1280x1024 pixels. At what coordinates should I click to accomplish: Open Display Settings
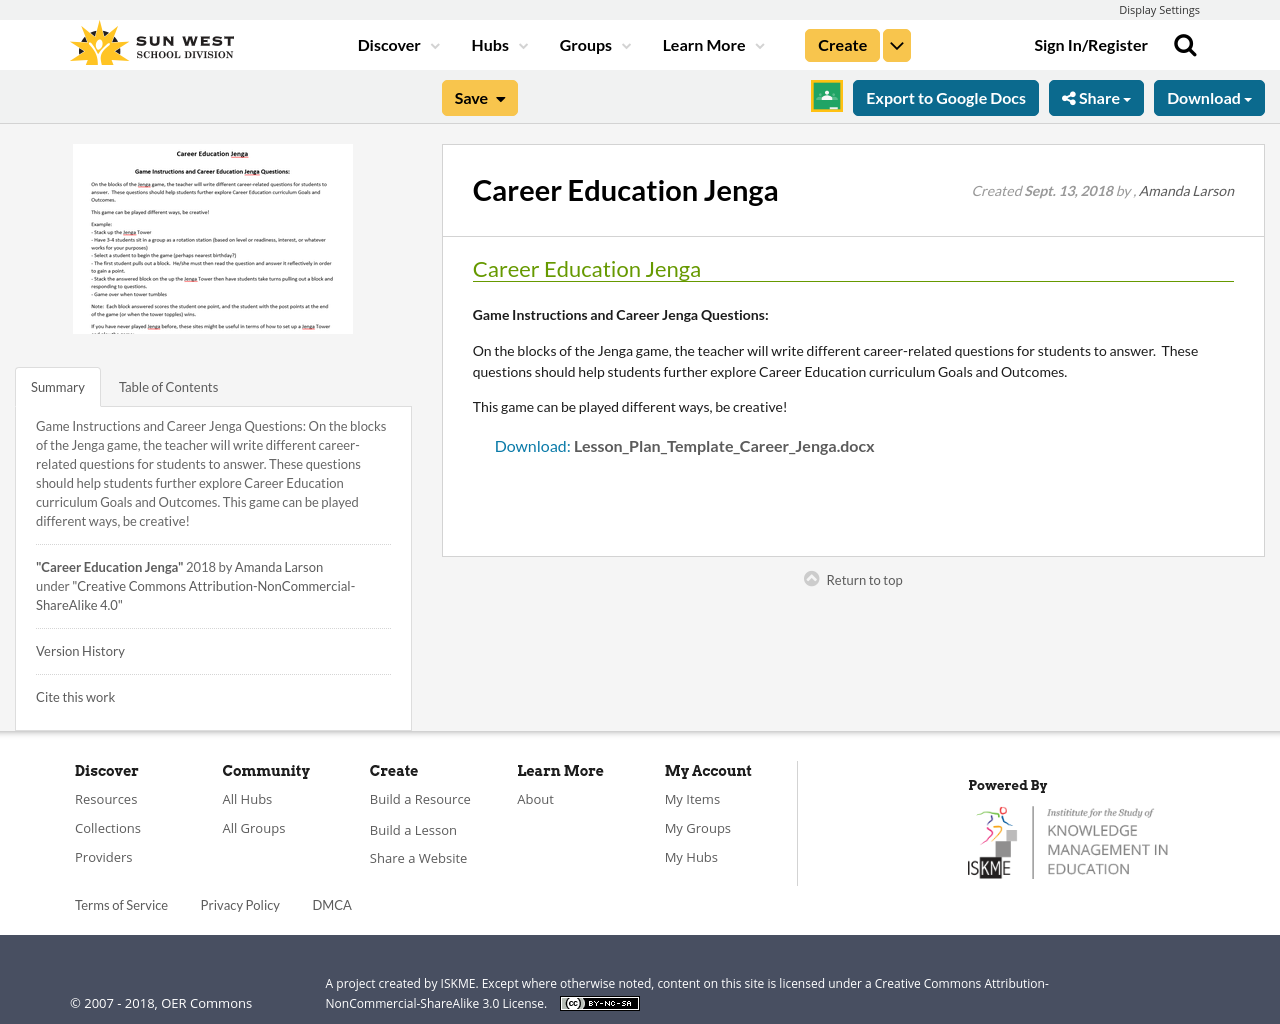1159,8
